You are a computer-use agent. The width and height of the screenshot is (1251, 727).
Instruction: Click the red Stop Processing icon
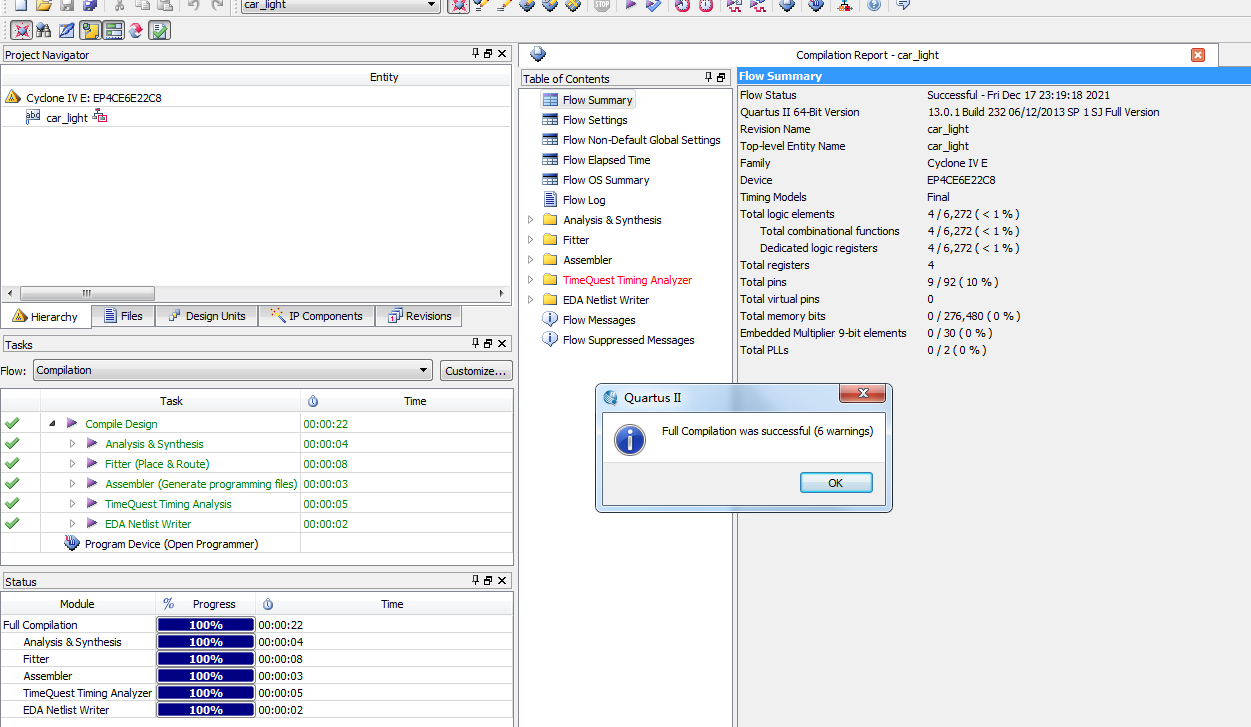click(x=601, y=5)
